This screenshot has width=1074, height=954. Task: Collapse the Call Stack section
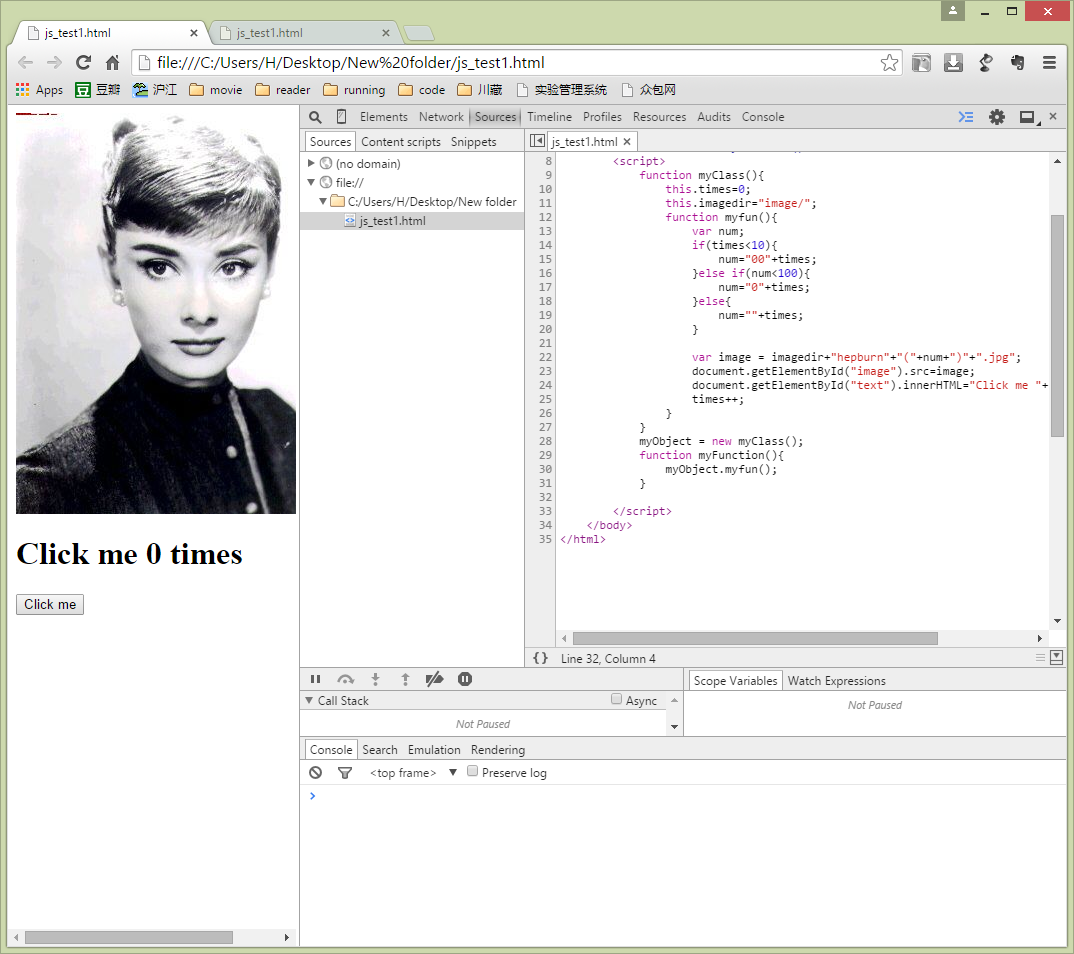tap(309, 701)
